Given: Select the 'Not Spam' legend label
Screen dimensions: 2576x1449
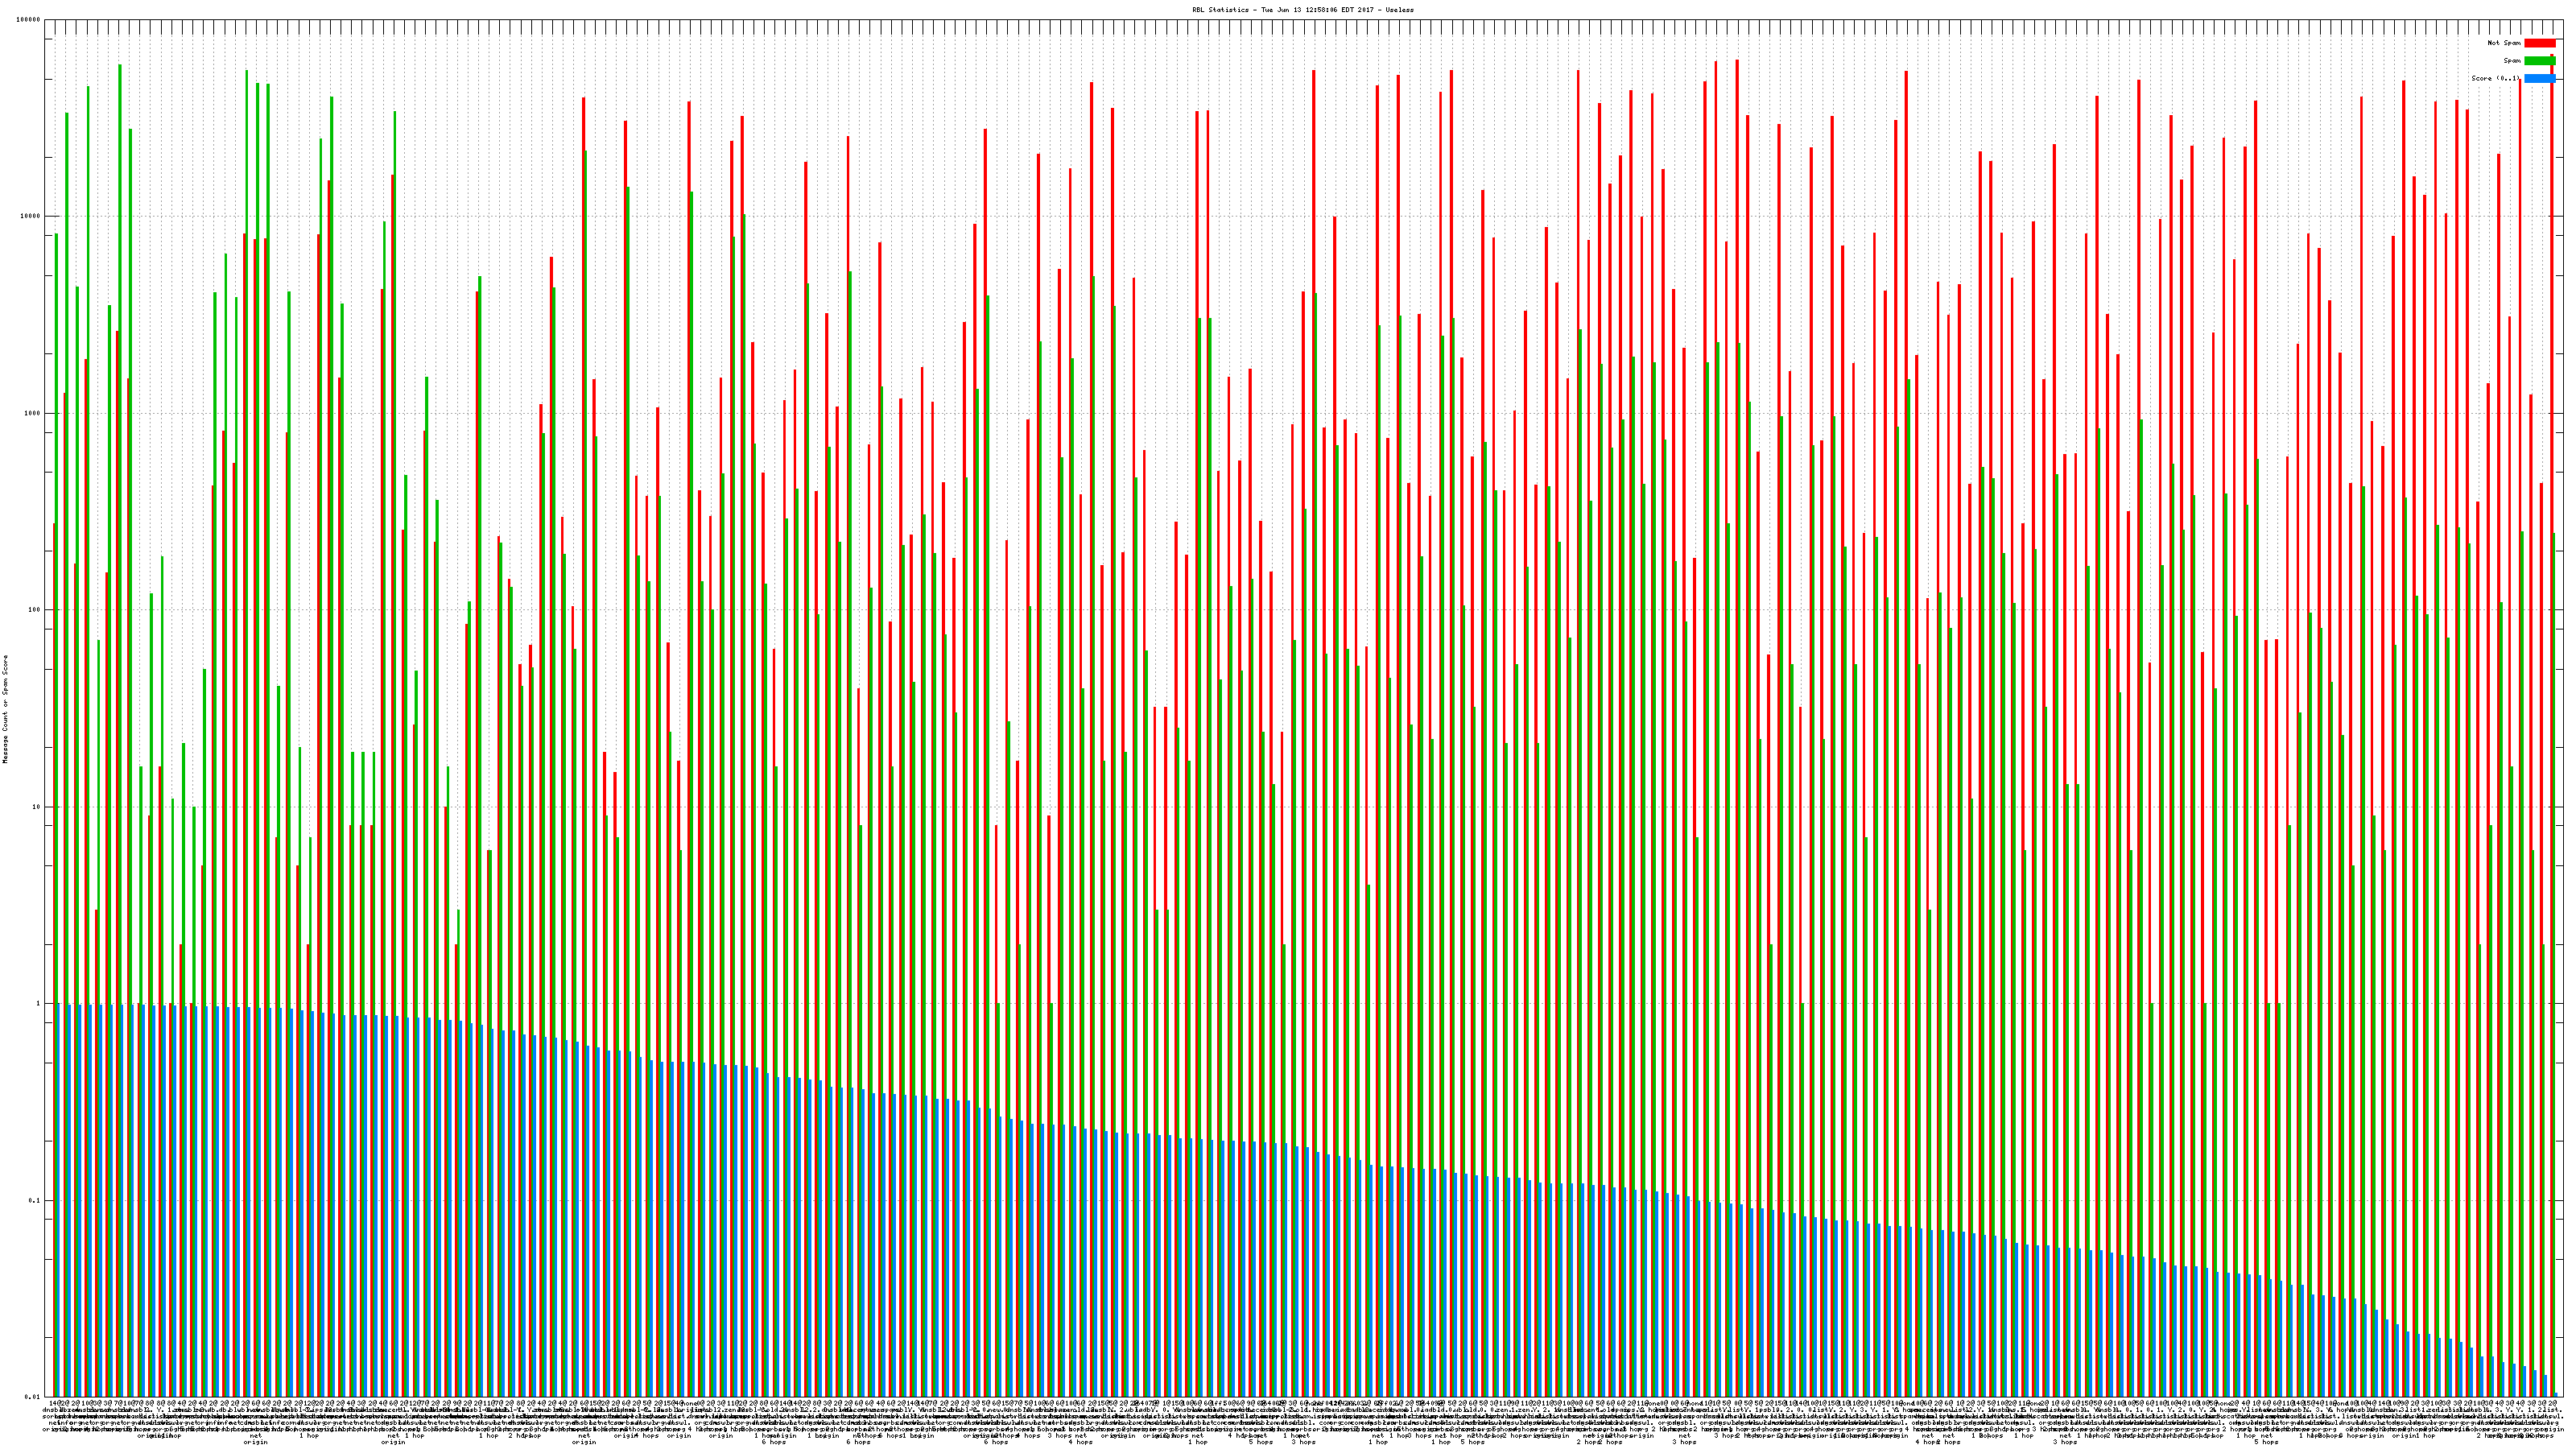Looking at the screenshot, I should tap(2504, 43).
